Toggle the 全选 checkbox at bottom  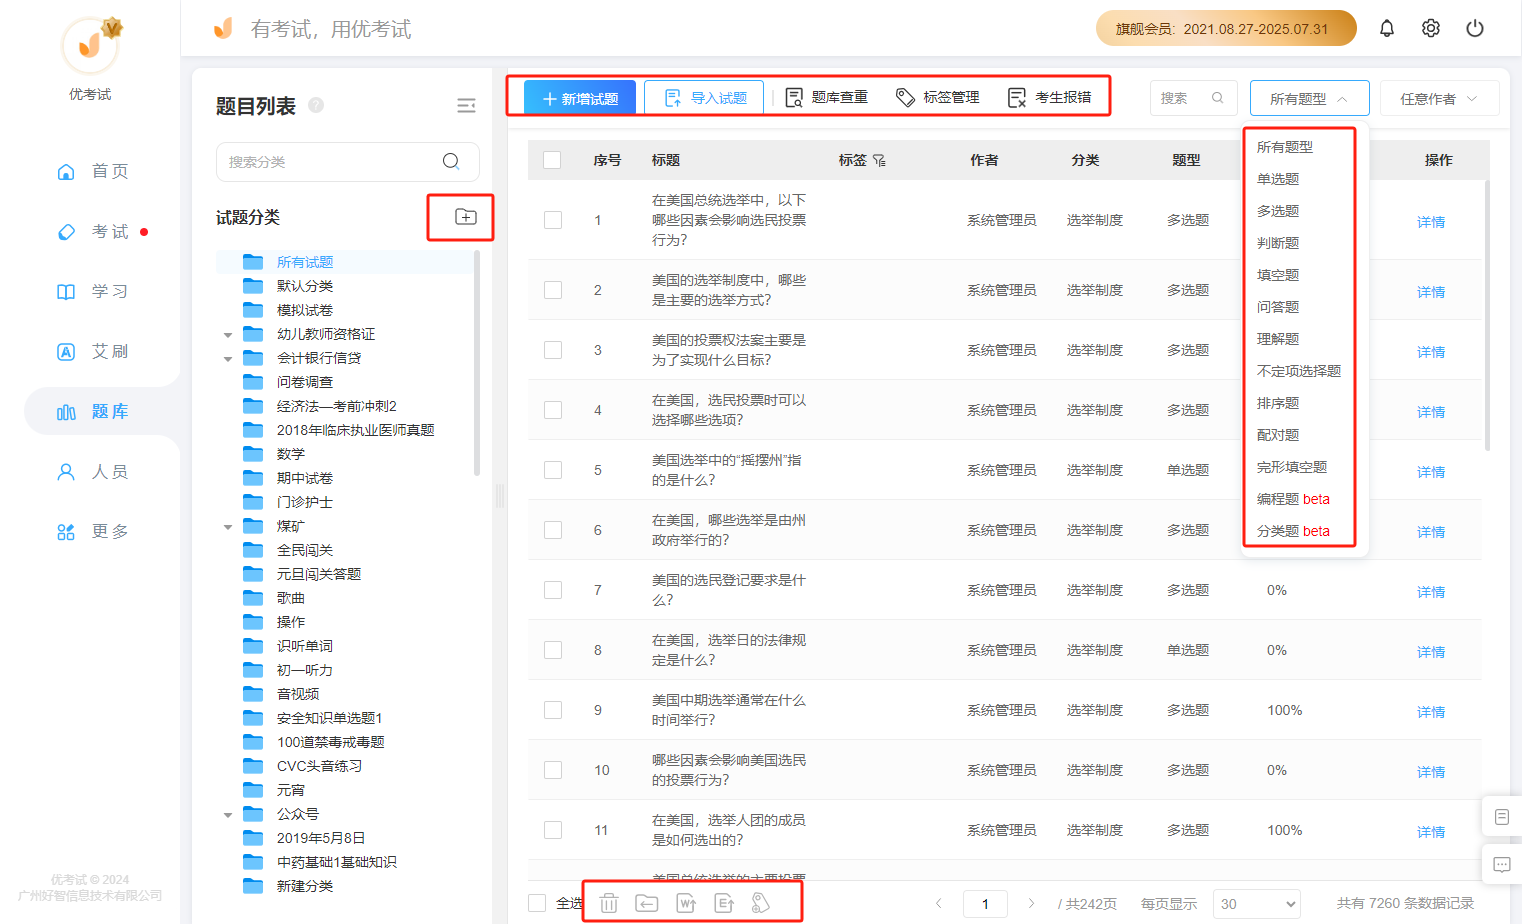tap(537, 903)
